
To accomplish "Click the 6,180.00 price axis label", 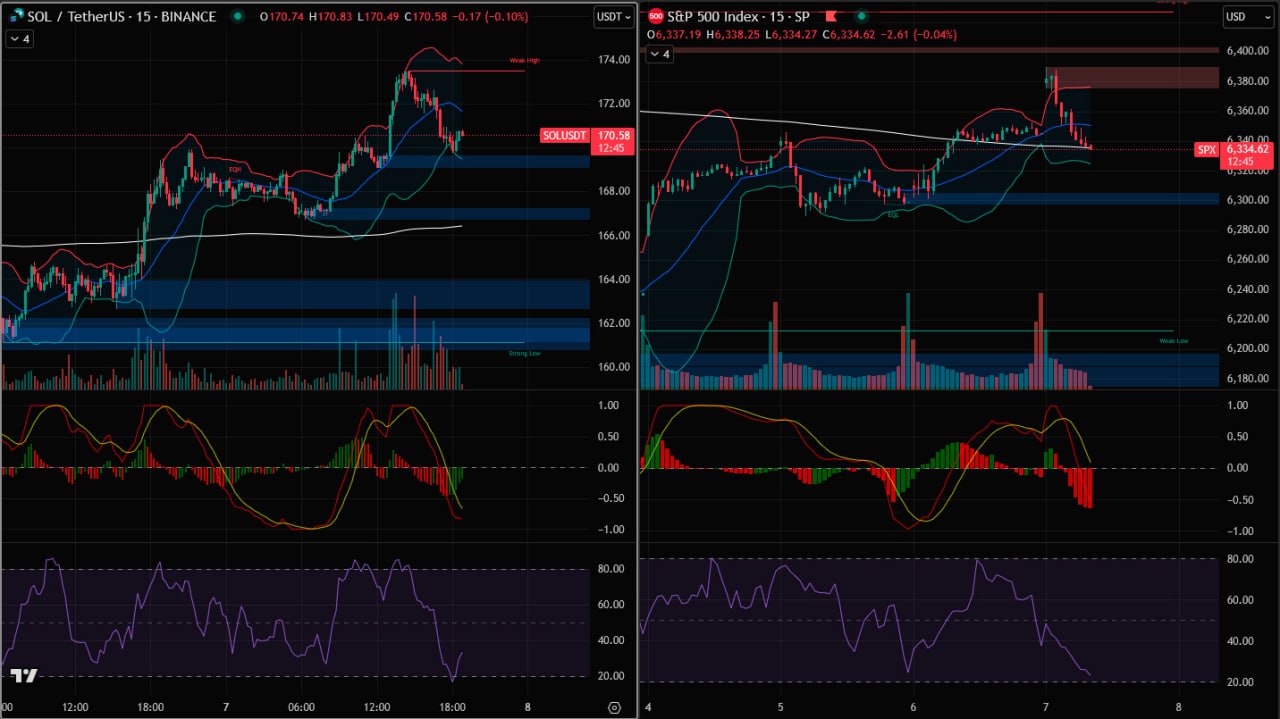I will coord(1248,379).
